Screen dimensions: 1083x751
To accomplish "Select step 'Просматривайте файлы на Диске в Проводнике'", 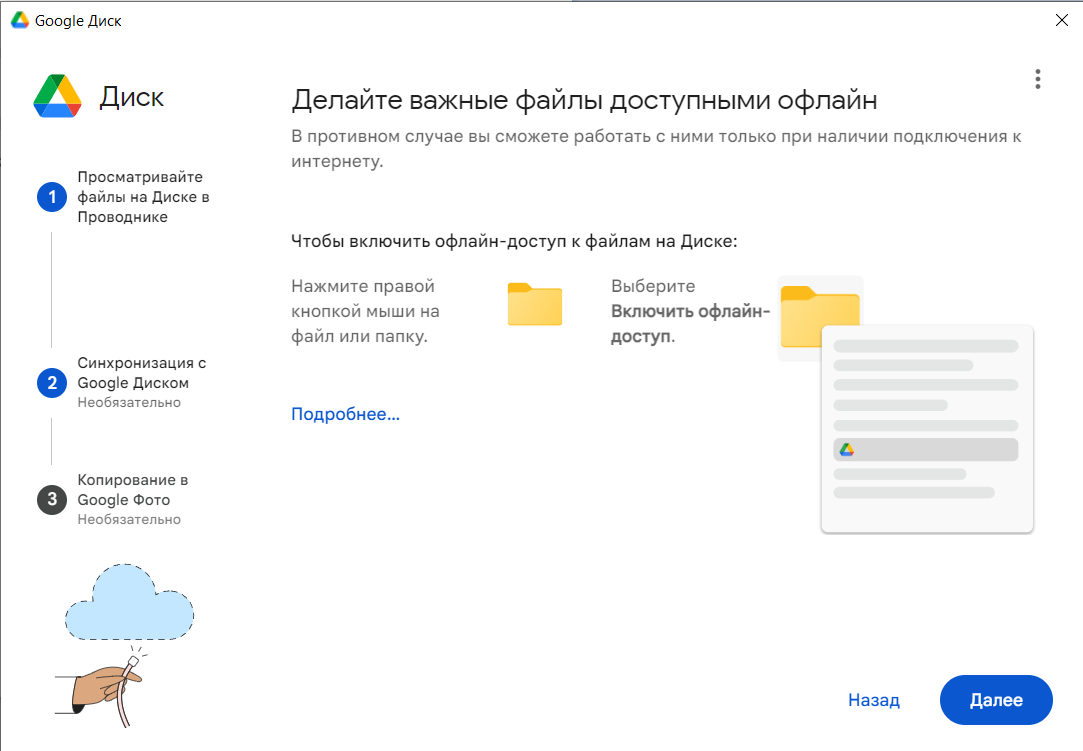I will tap(143, 197).
